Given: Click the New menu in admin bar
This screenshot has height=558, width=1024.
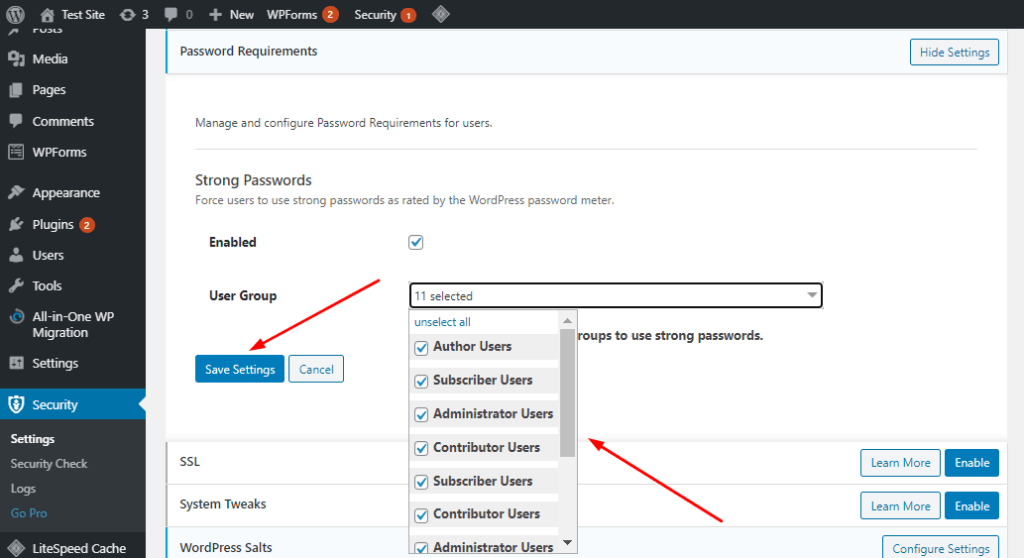Looking at the screenshot, I should 231,14.
